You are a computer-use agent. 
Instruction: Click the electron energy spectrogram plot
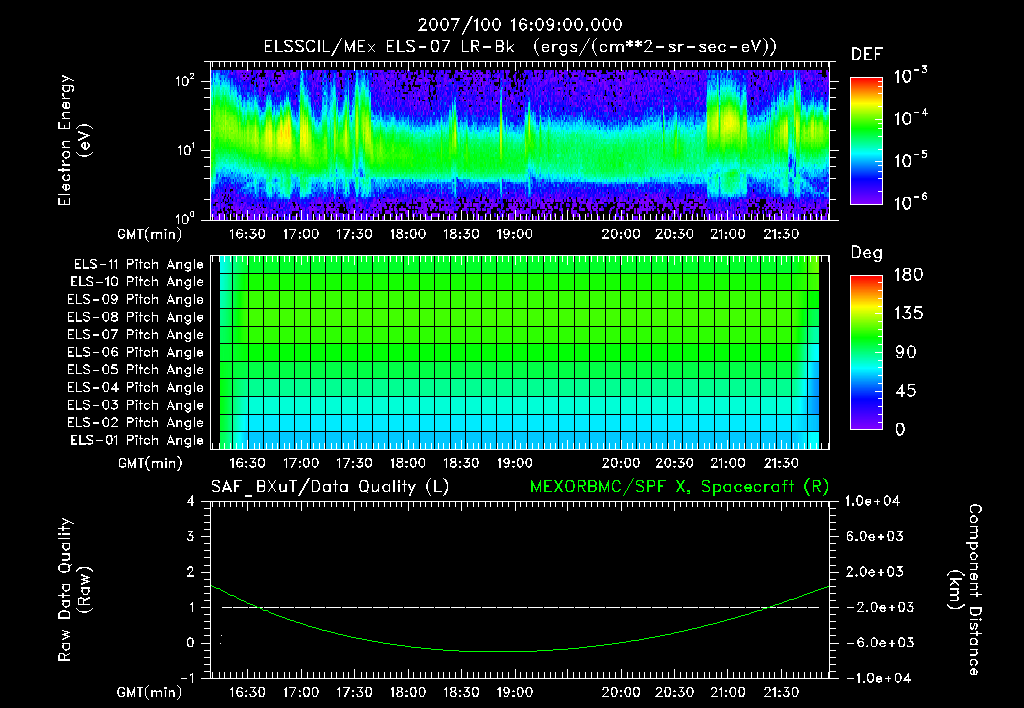tap(520, 141)
